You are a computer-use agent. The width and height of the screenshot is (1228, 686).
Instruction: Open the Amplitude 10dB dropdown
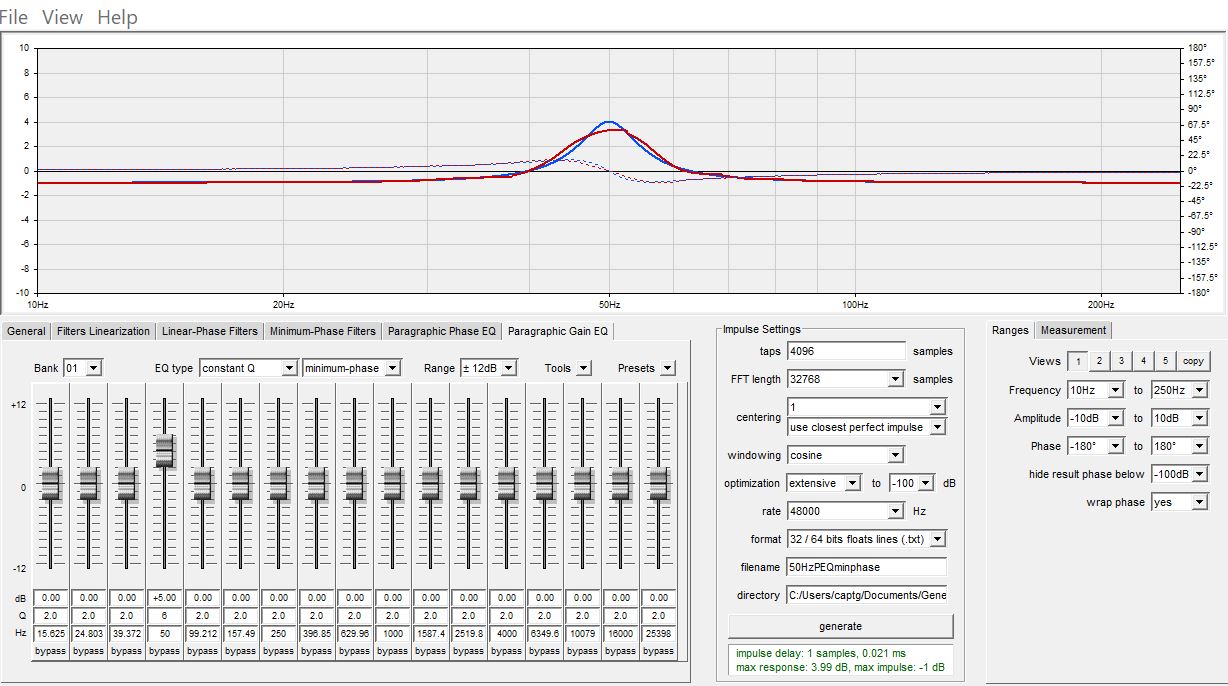(x=1179, y=418)
